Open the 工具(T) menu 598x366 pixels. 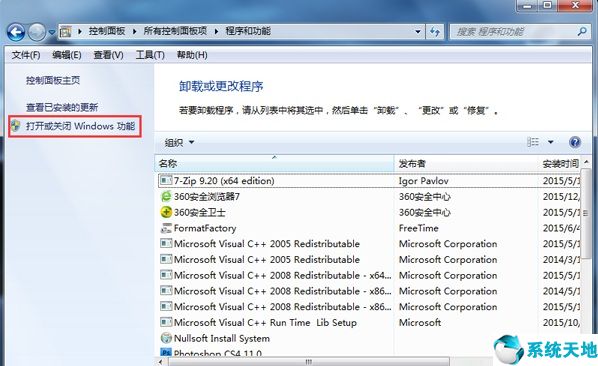coord(150,55)
